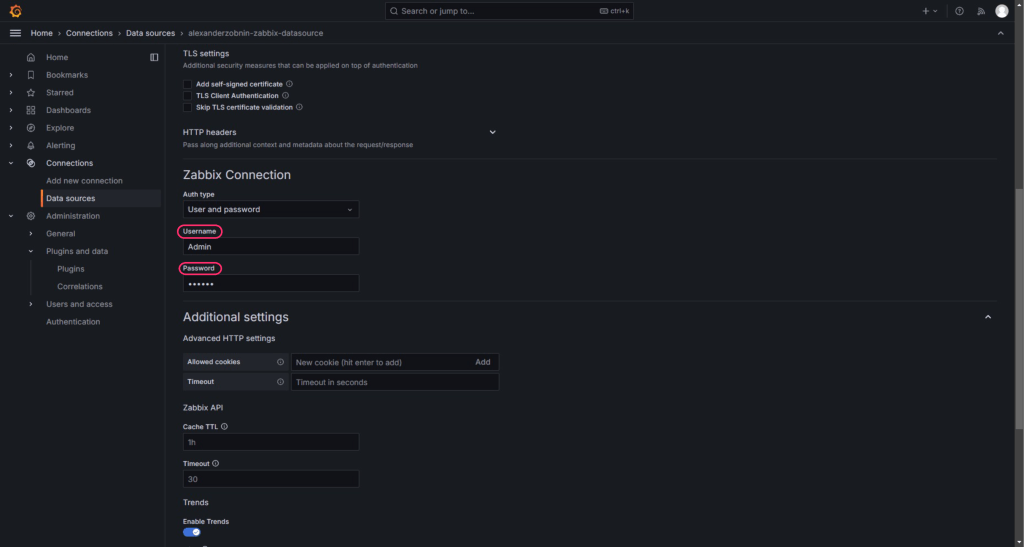Open the Auth type dropdown
The image size is (1024, 547).
270,210
